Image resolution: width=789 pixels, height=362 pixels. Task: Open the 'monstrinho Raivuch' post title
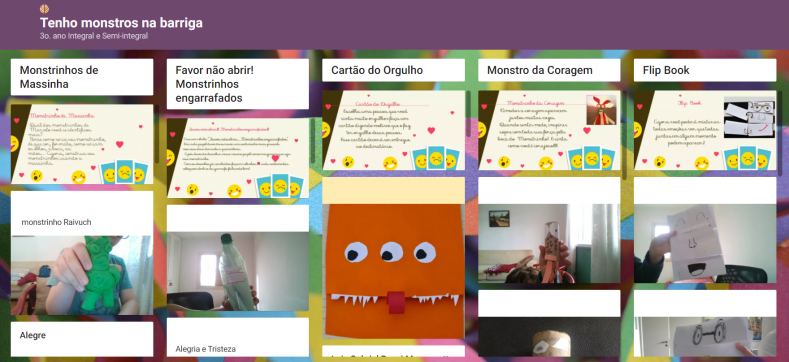(56, 222)
